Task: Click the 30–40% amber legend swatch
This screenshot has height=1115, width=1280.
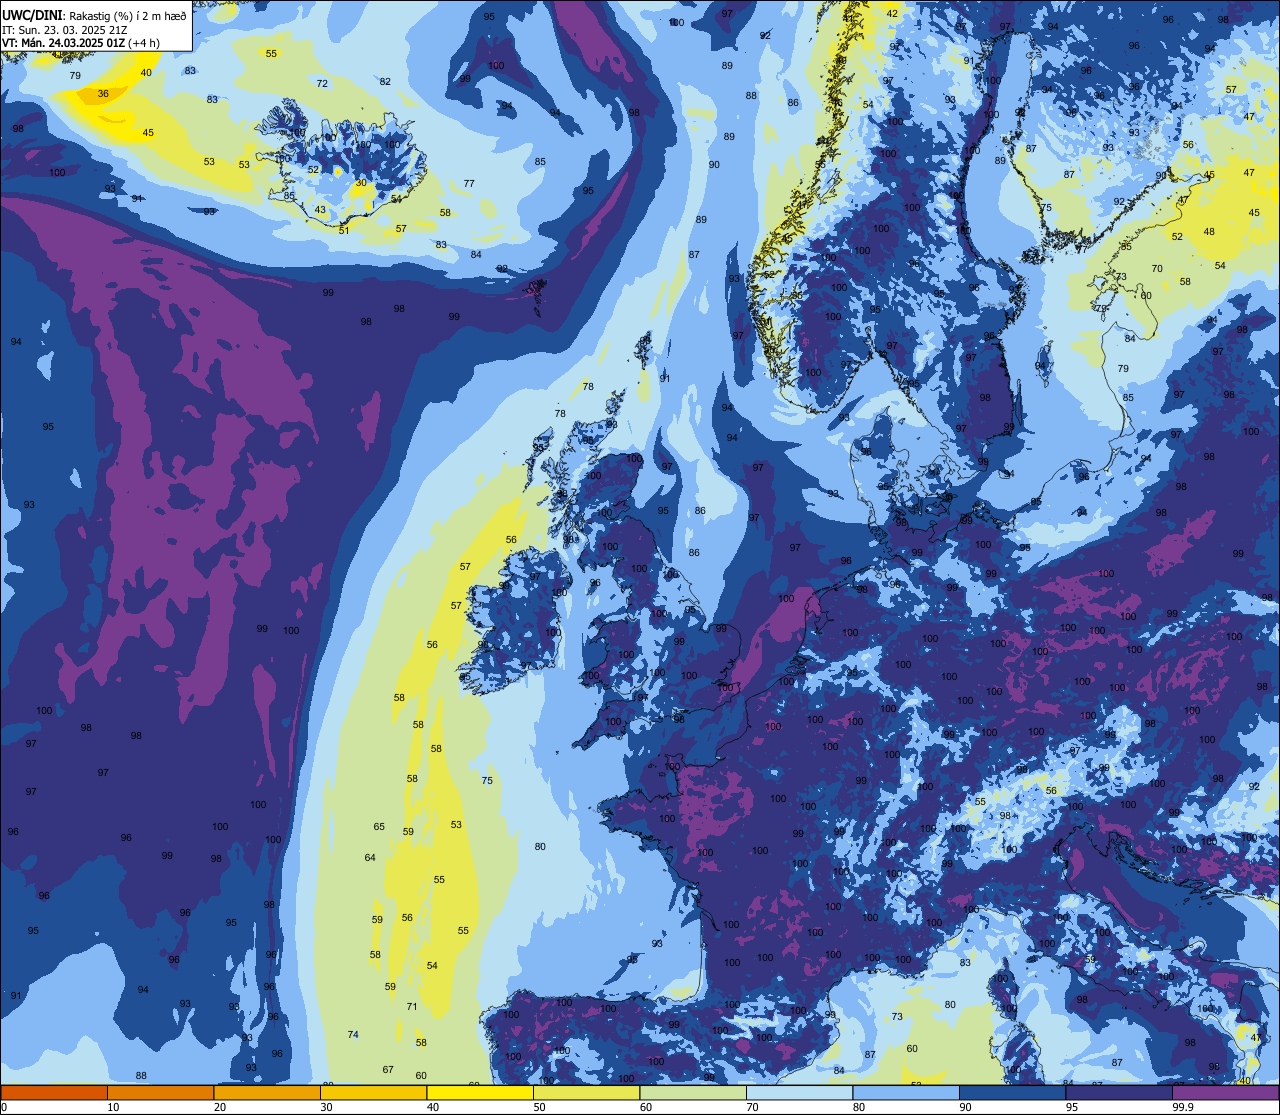Action: tap(373, 1092)
